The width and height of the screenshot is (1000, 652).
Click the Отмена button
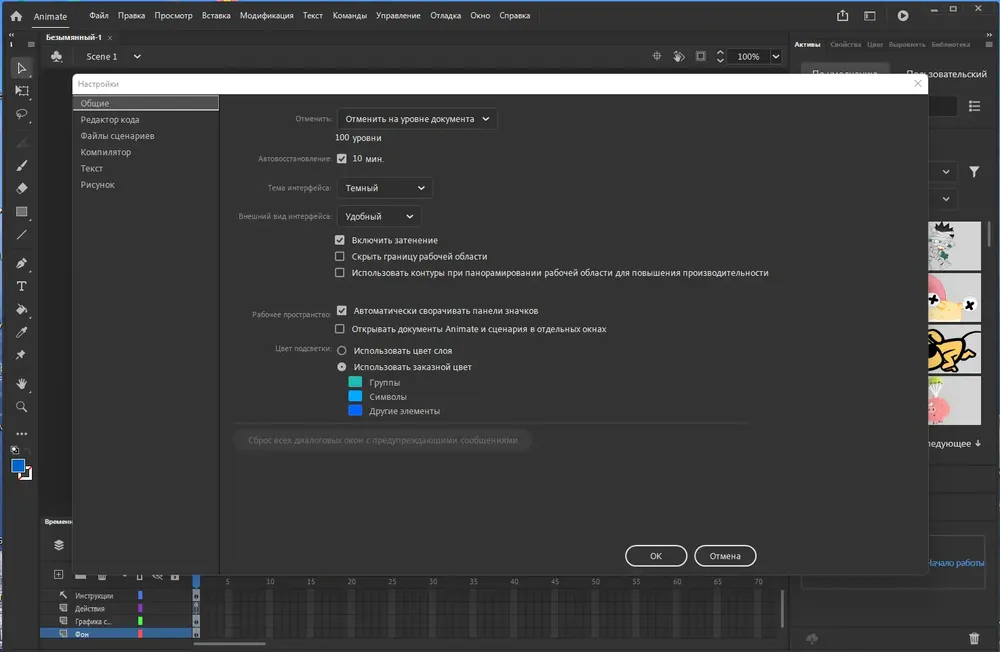pos(725,556)
